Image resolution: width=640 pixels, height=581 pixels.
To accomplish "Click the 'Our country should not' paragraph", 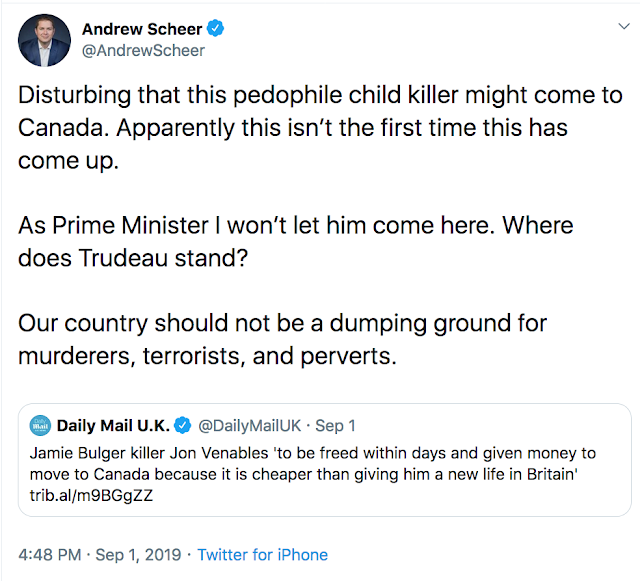I will pyautogui.click(x=280, y=338).
